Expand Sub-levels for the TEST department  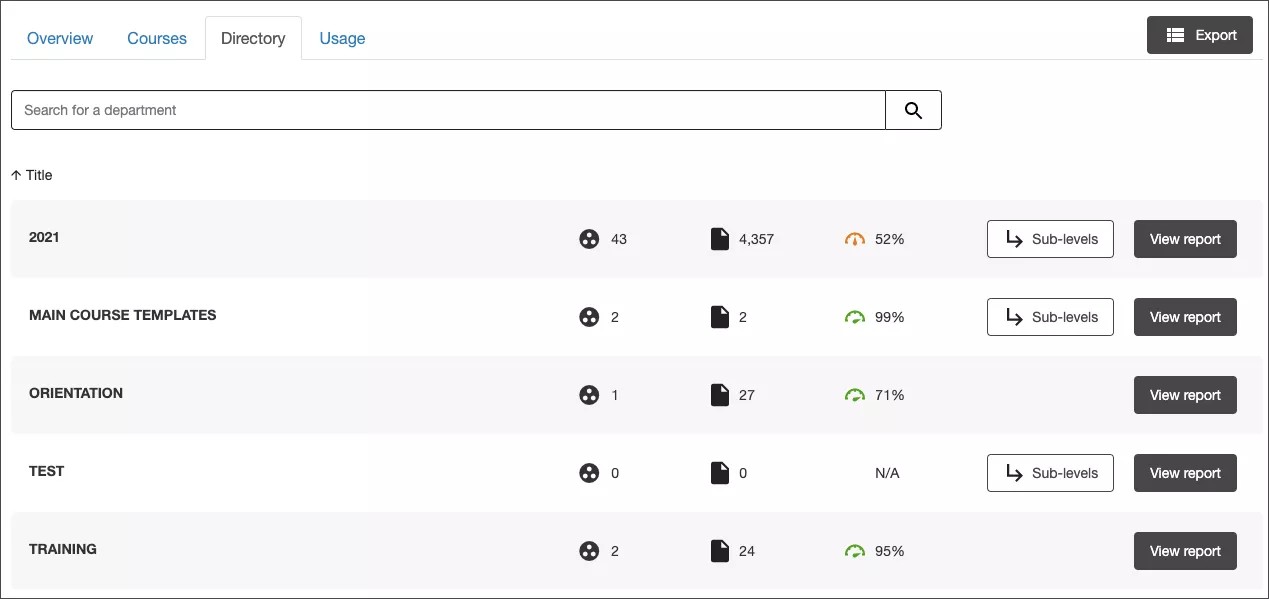(x=1049, y=472)
